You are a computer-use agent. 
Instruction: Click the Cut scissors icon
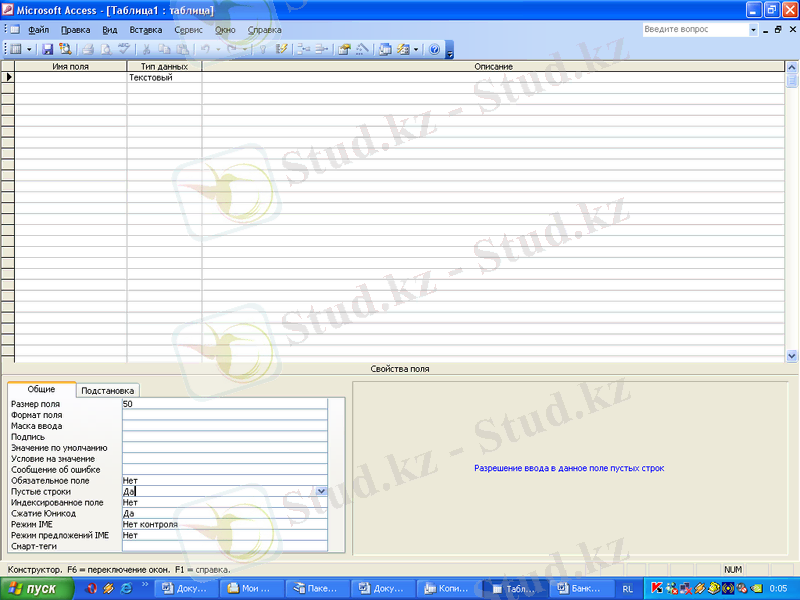coord(146,49)
